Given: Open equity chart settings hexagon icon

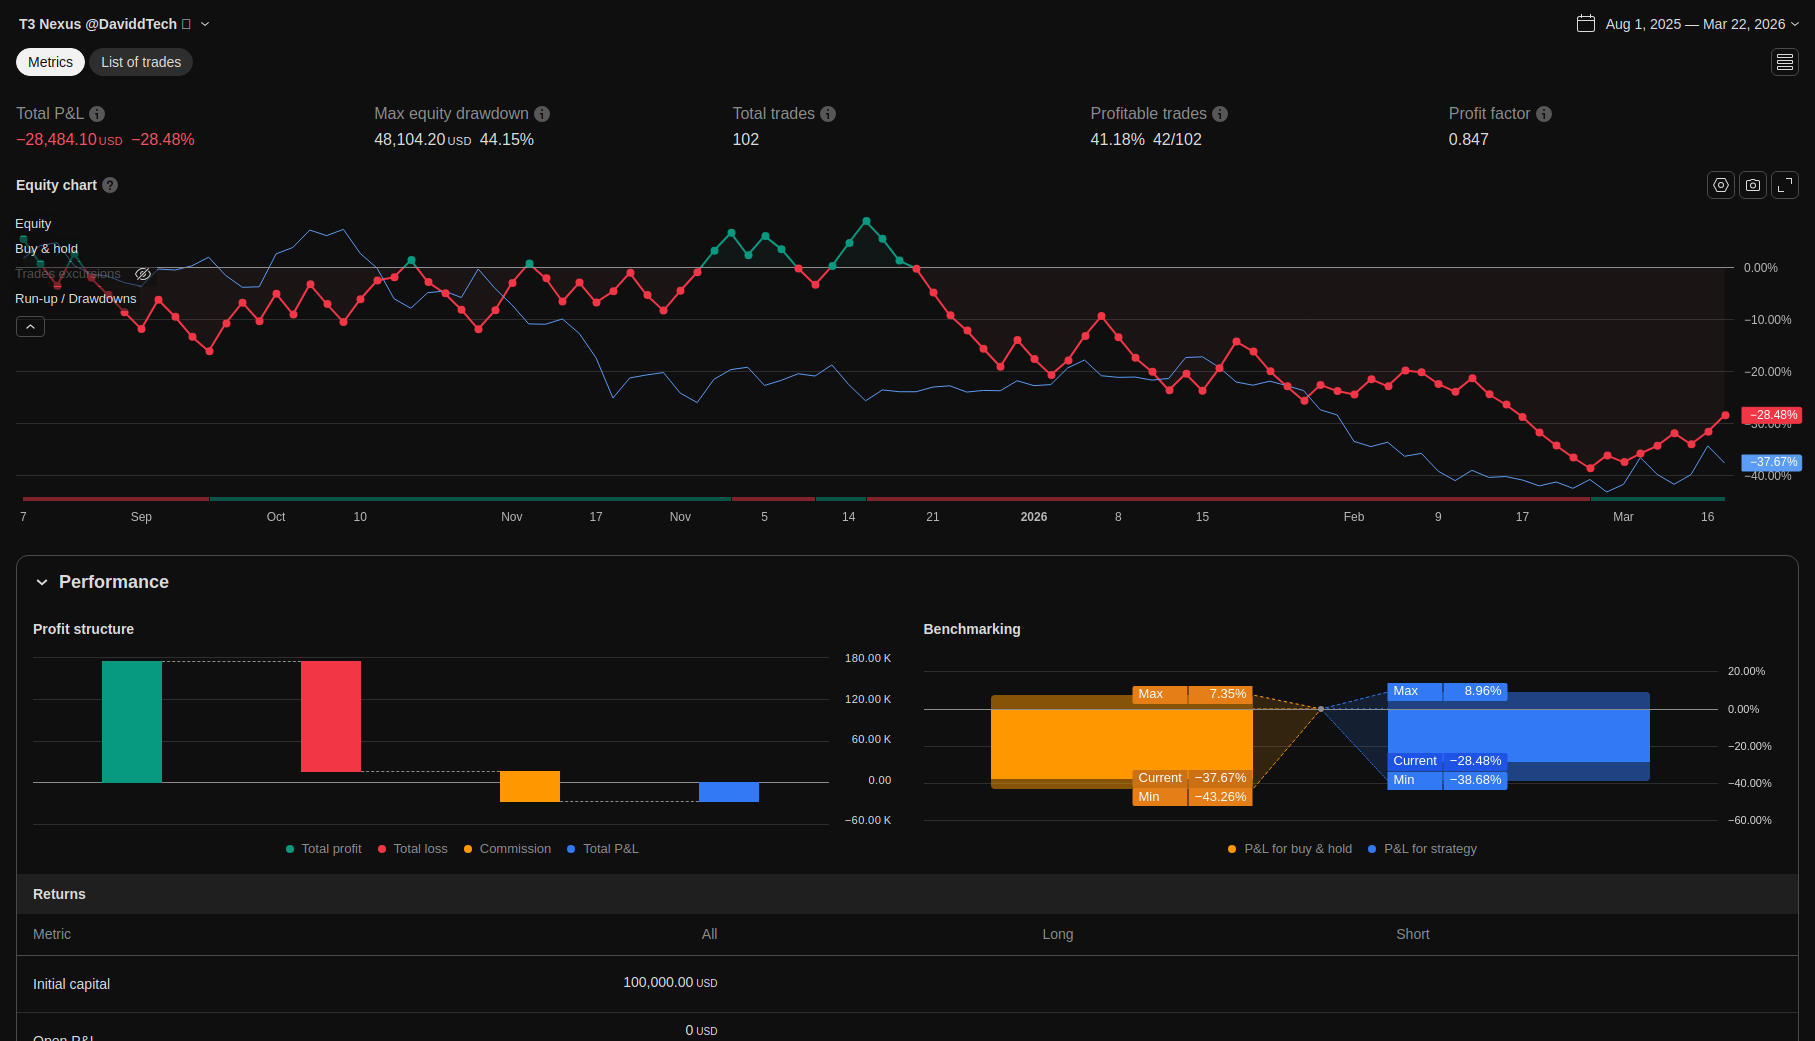Looking at the screenshot, I should point(1720,185).
